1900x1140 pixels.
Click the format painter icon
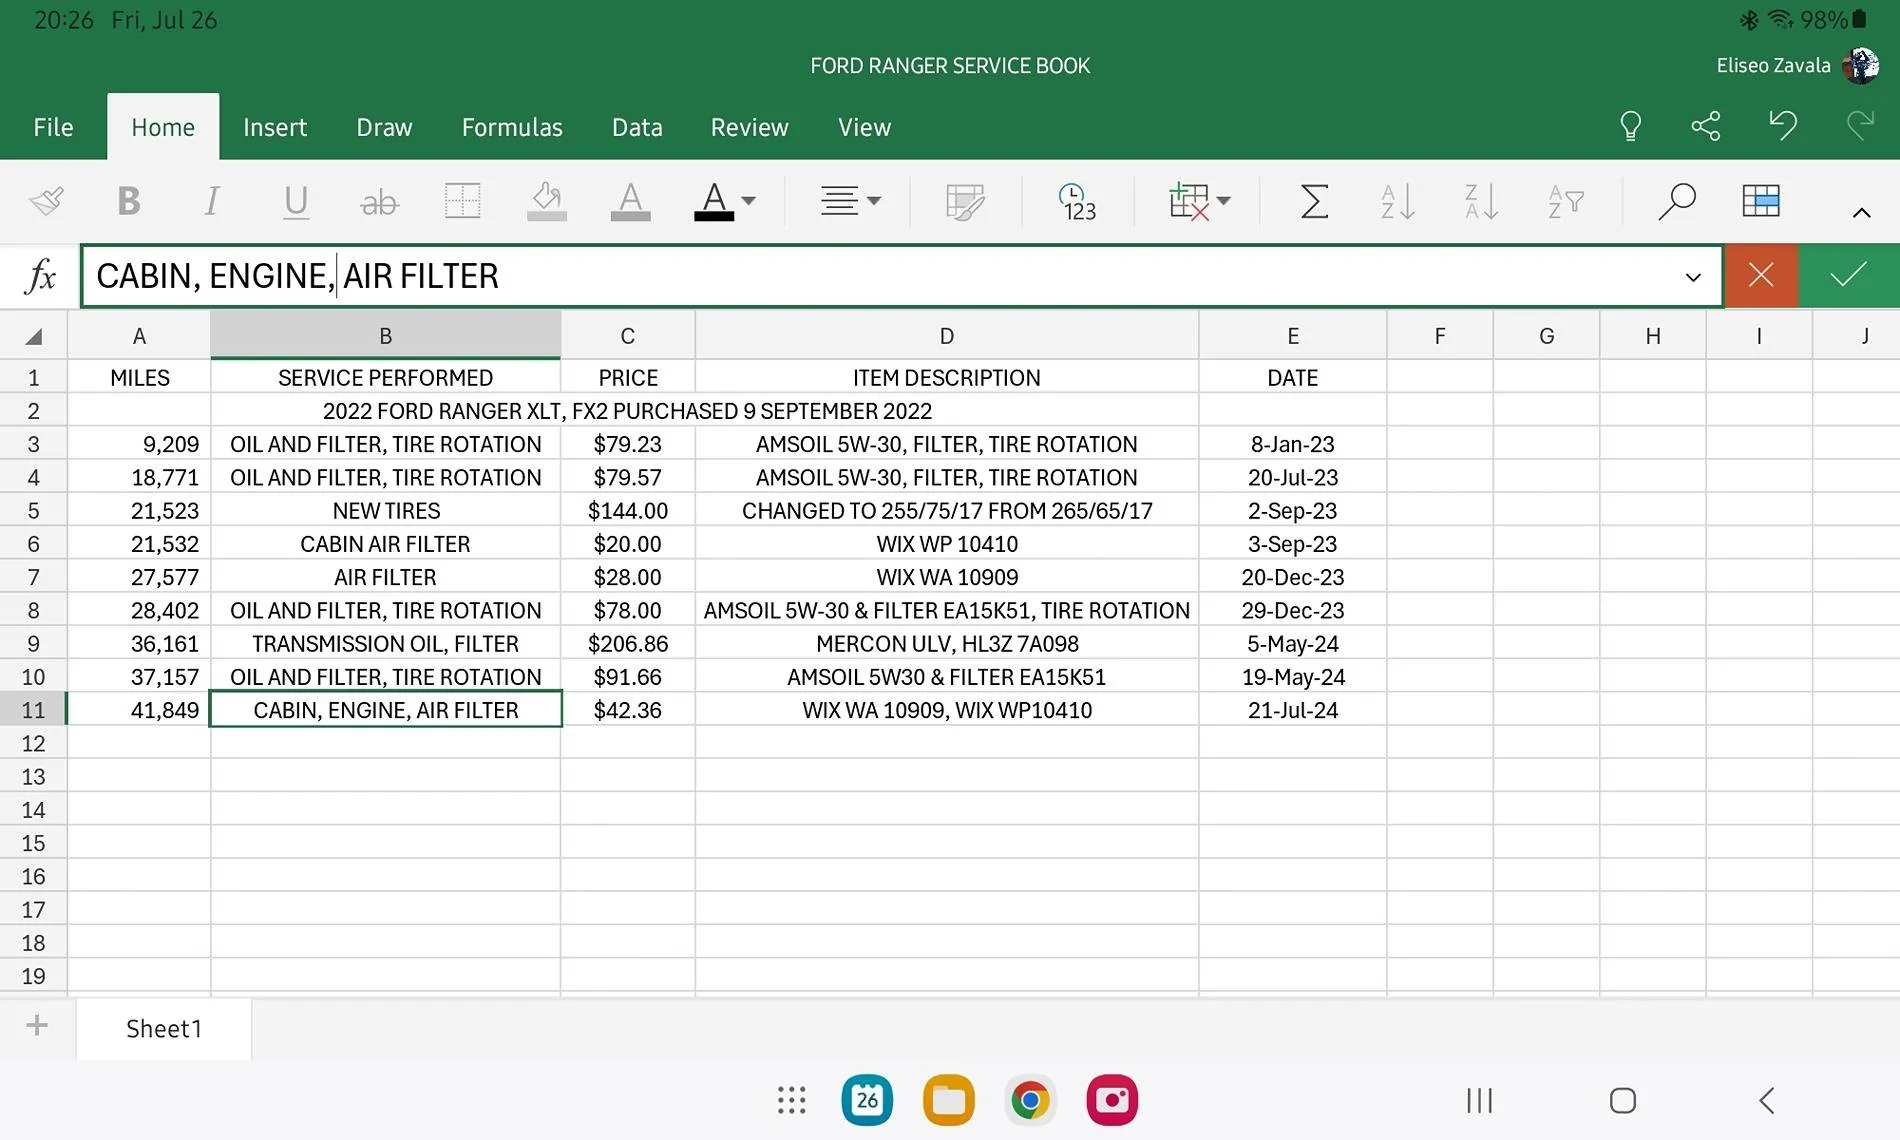(46, 201)
